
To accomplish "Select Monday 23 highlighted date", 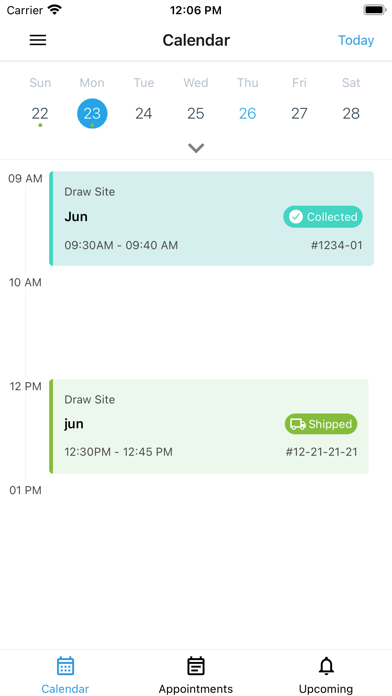I will (92, 114).
